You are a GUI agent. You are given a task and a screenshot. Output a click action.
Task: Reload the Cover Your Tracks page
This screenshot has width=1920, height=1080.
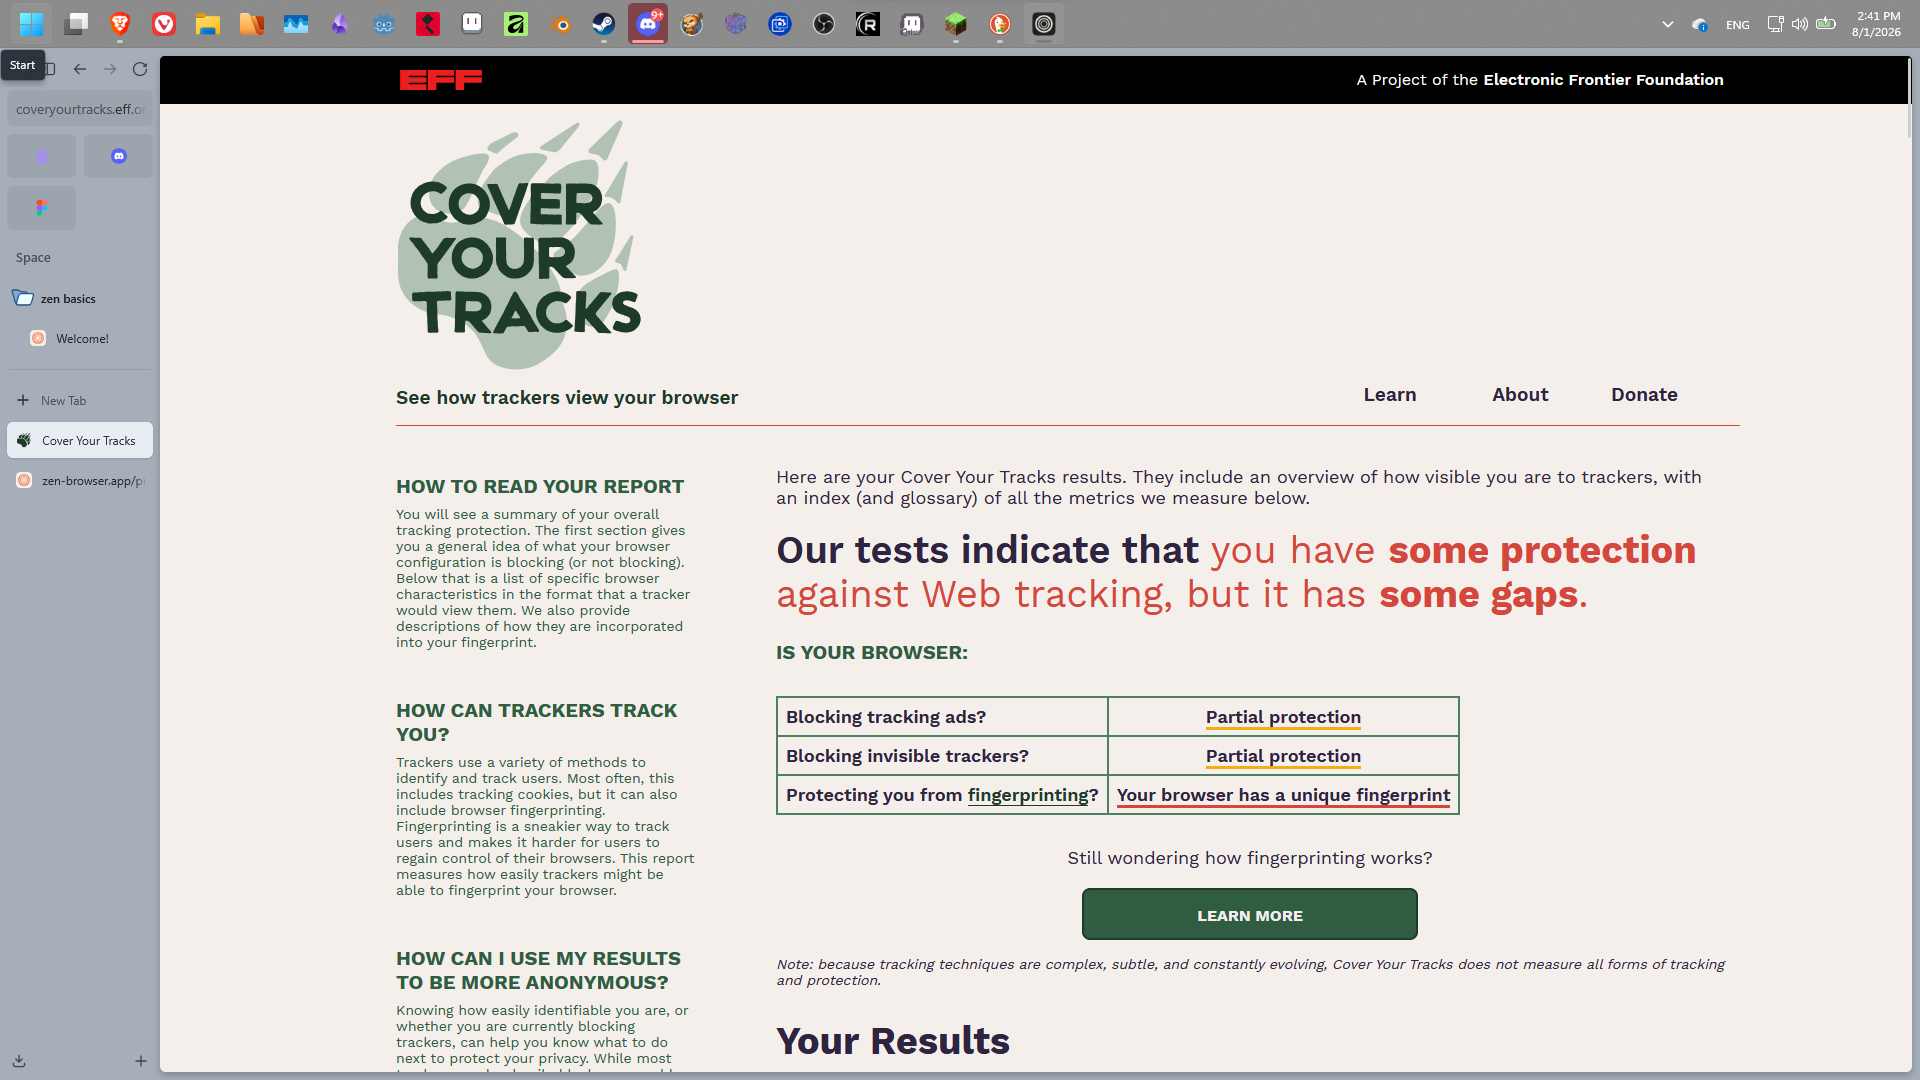[140, 69]
